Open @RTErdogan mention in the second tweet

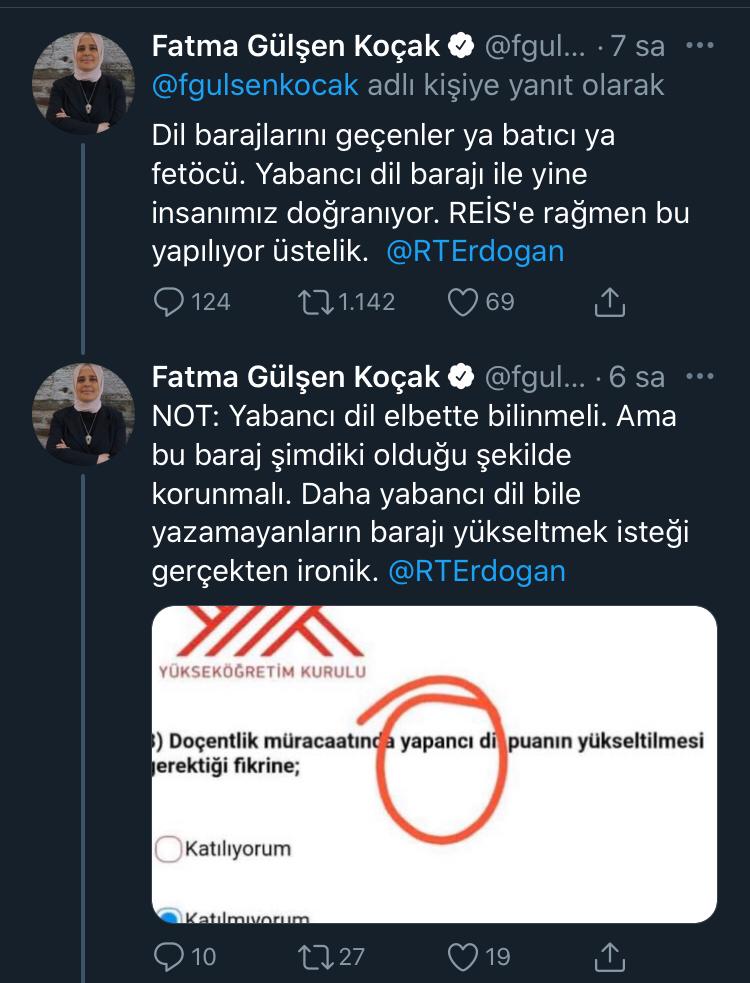point(477,571)
